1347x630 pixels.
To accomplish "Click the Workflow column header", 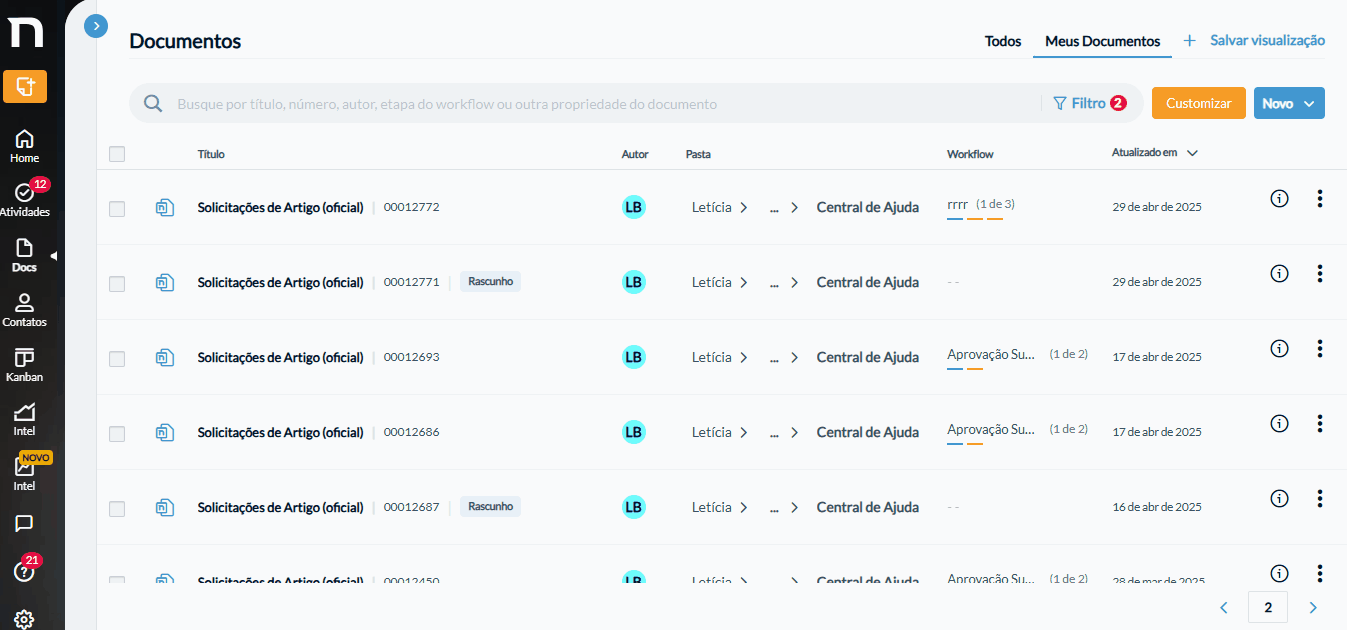I will [x=970, y=154].
